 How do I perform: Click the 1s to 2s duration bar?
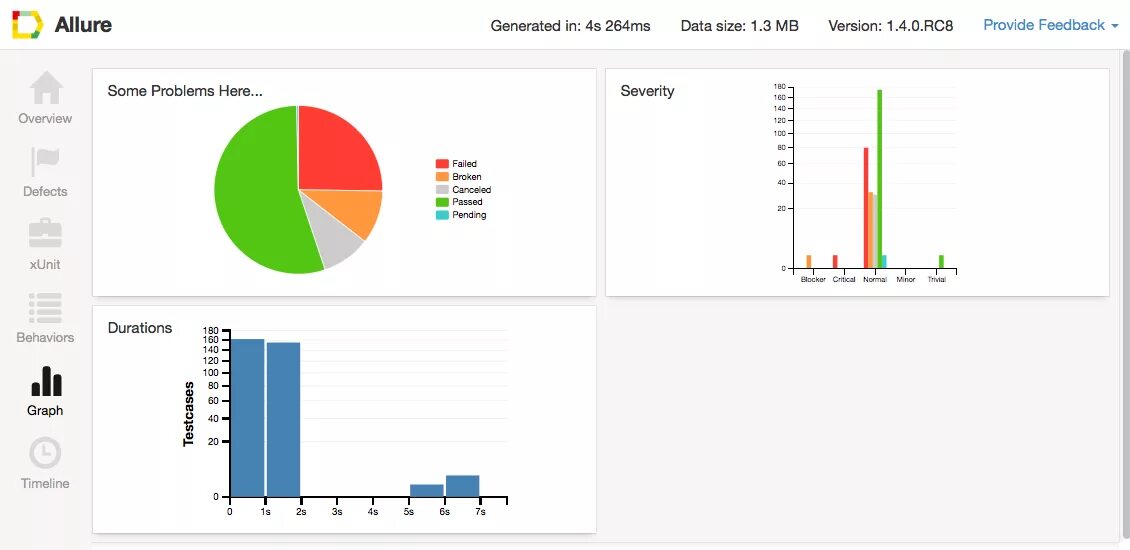(x=283, y=420)
